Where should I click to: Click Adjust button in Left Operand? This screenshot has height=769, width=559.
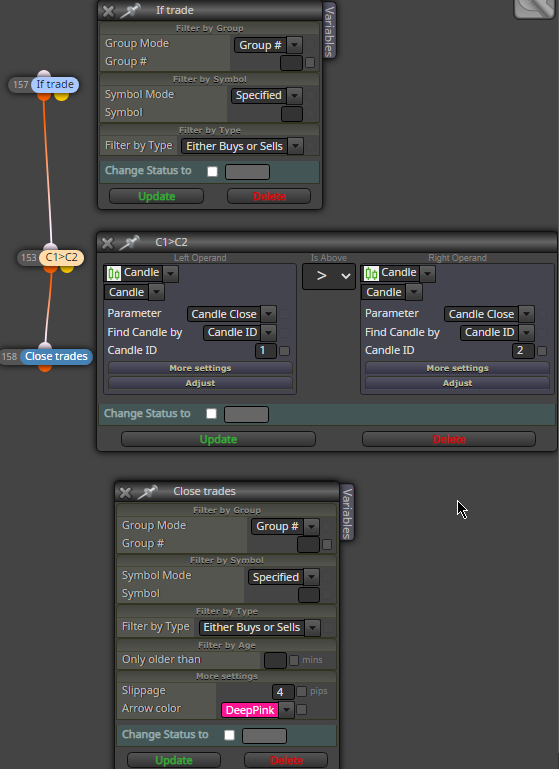200,383
